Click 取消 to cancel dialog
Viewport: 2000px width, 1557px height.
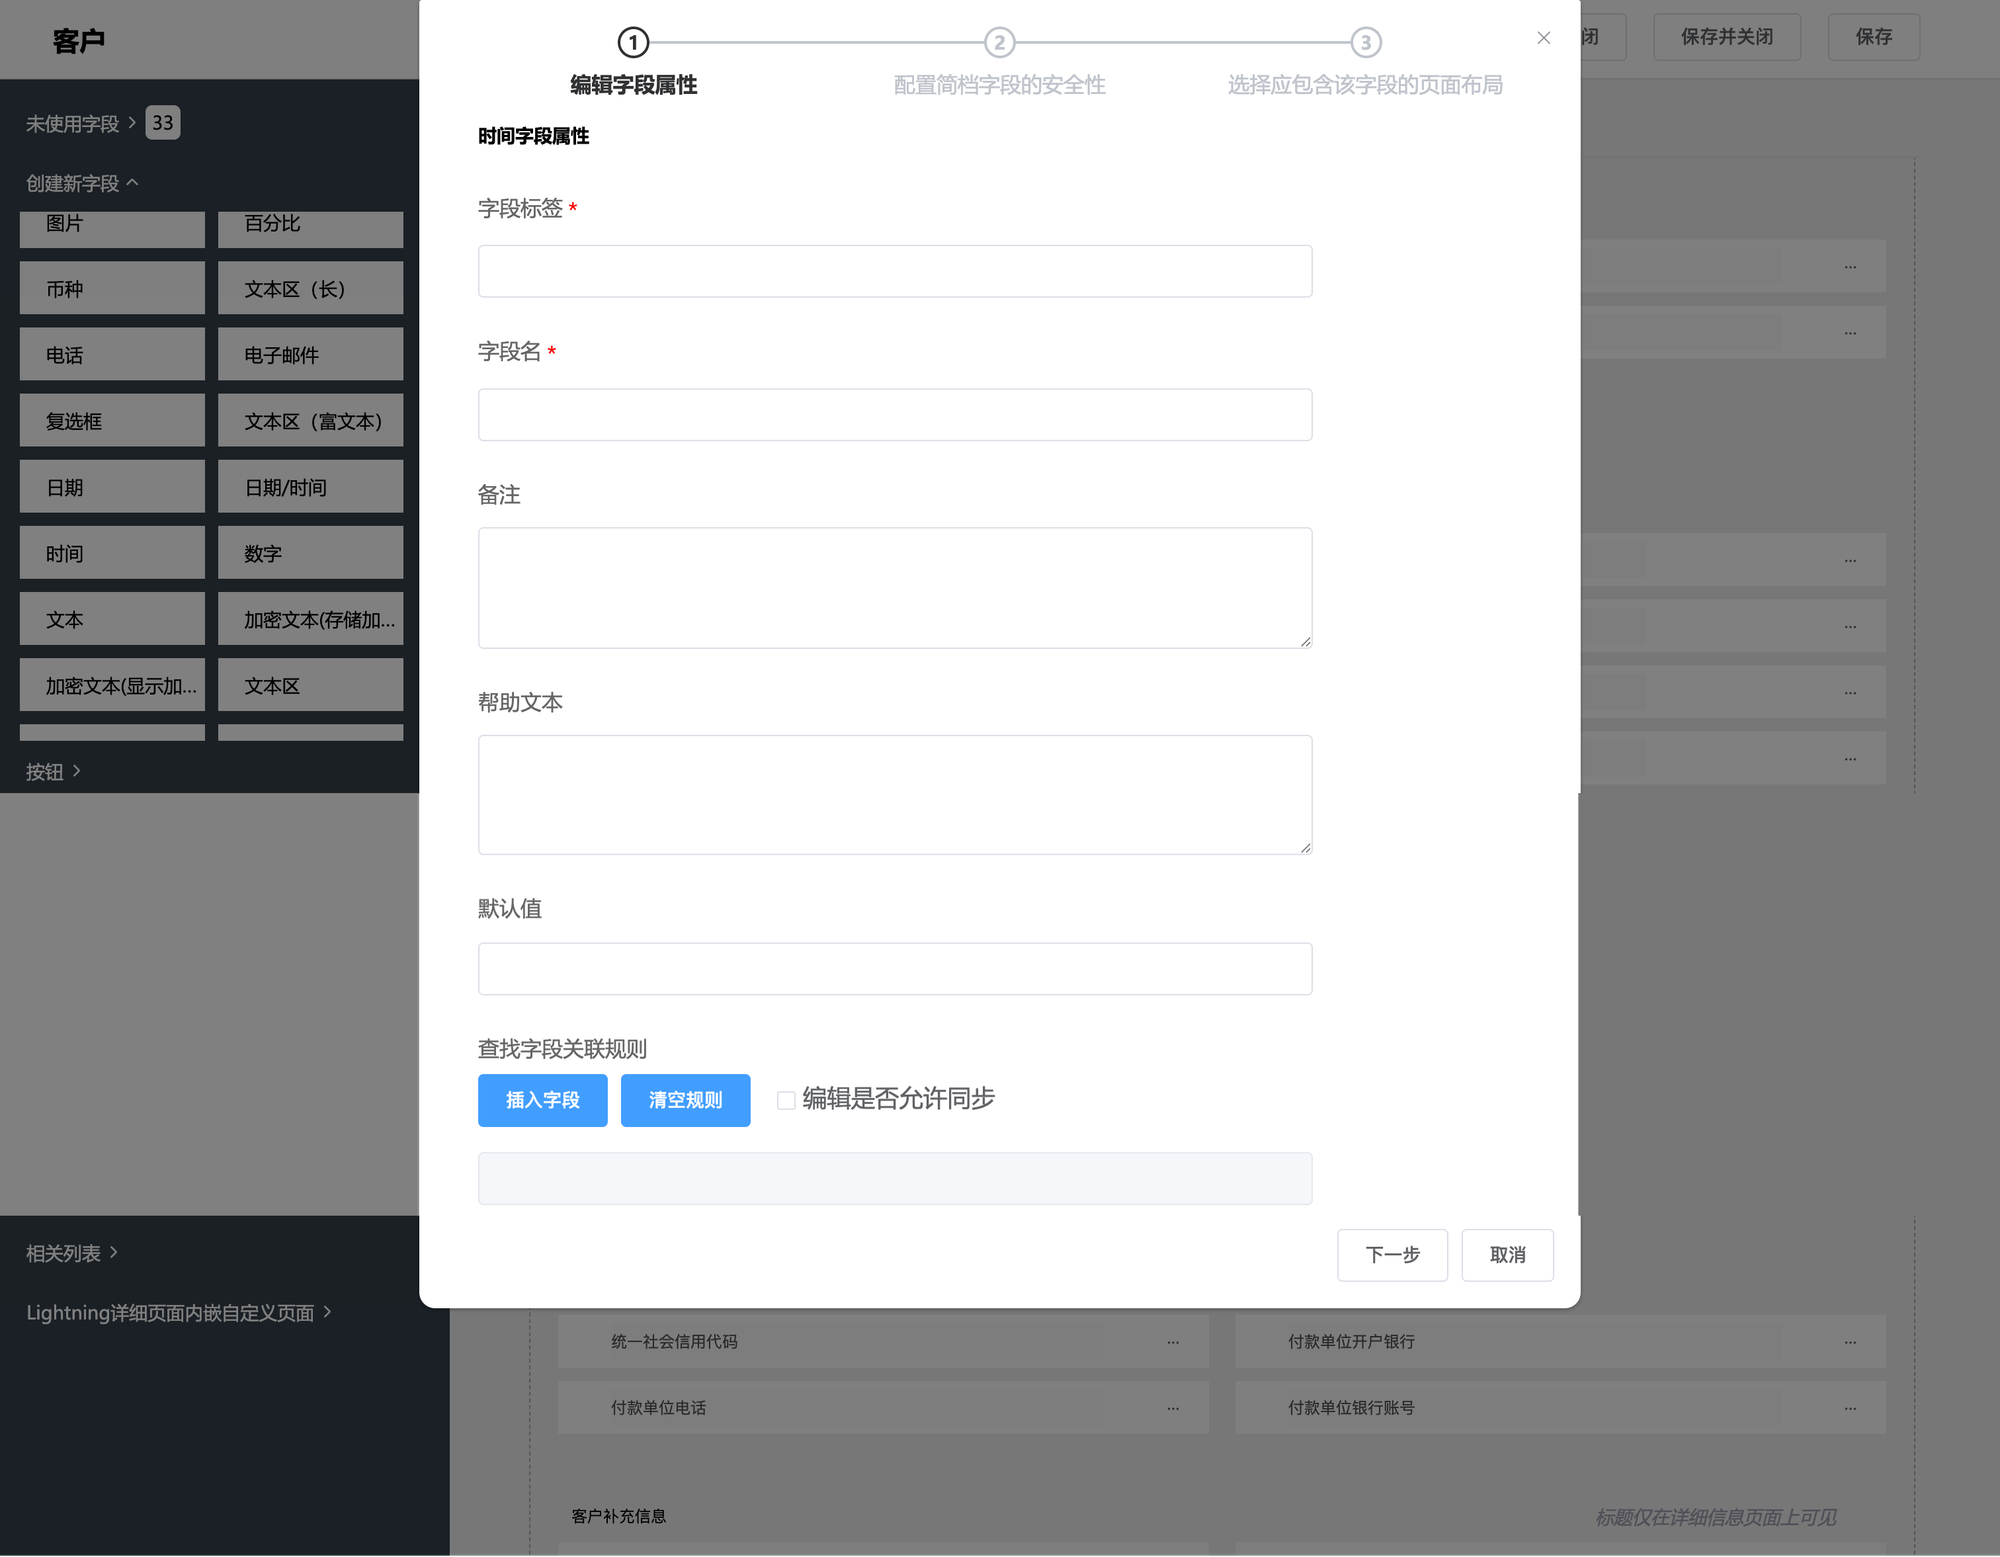pyautogui.click(x=1507, y=1255)
